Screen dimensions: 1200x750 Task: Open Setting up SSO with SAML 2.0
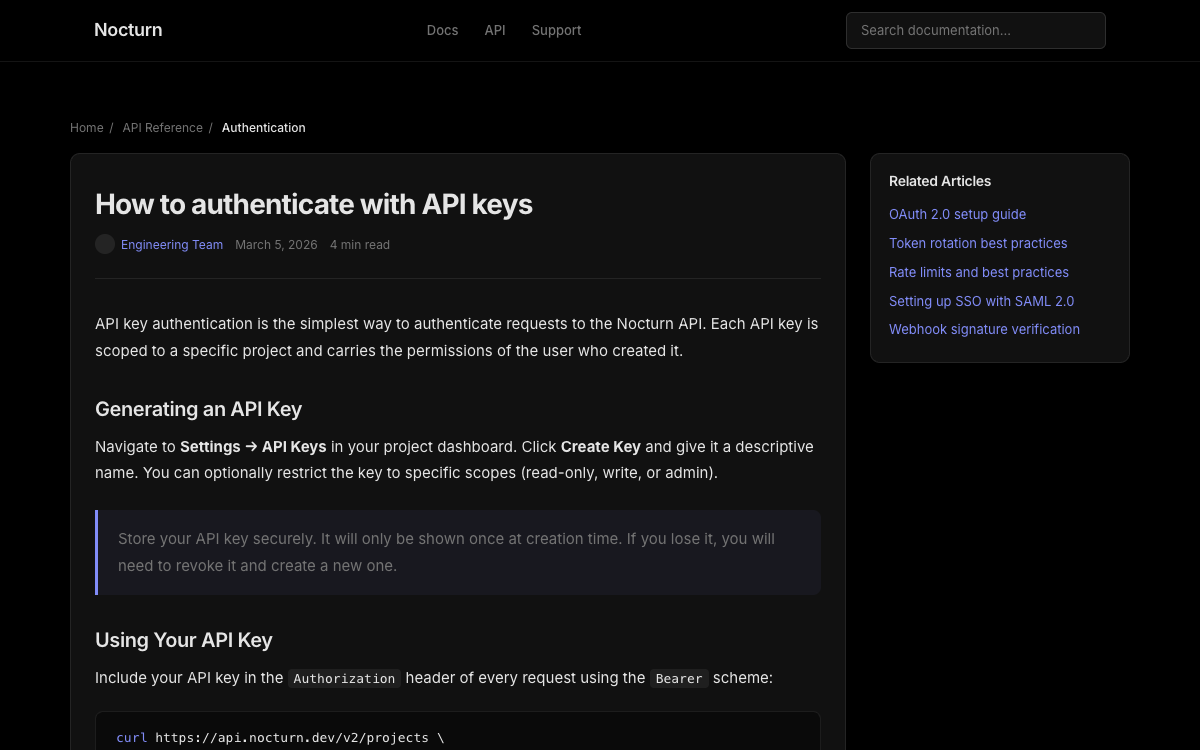(x=981, y=301)
